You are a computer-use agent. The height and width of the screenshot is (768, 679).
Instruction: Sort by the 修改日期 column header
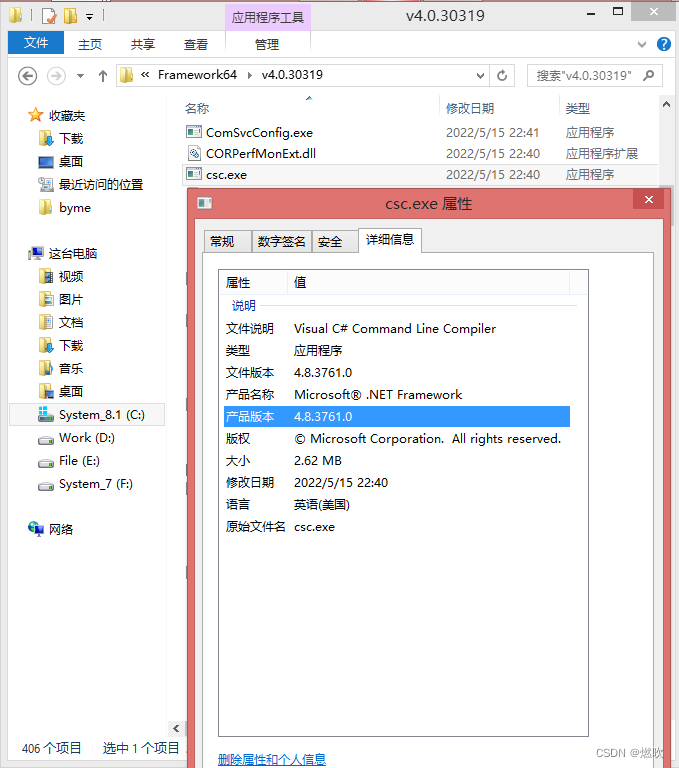point(470,109)
